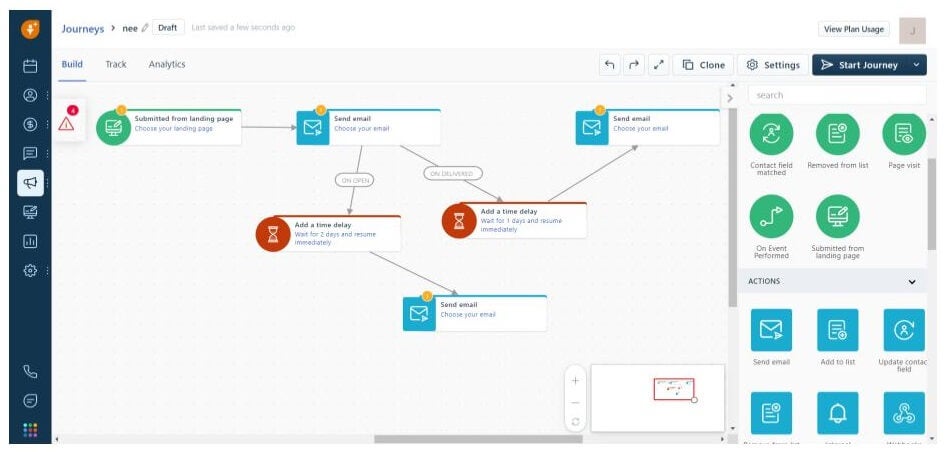Reset canvas zoom refresh button
946x452 pixels.
pyautogui.click(x=575, y=422)
